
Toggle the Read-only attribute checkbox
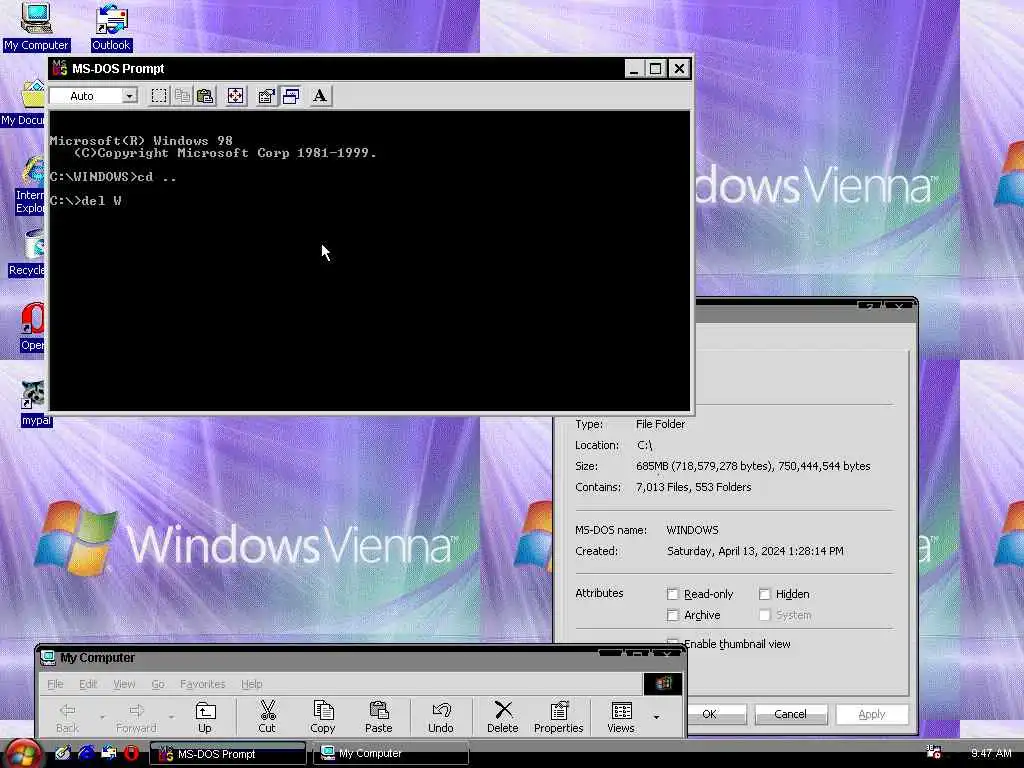click(x=673, y=594)
